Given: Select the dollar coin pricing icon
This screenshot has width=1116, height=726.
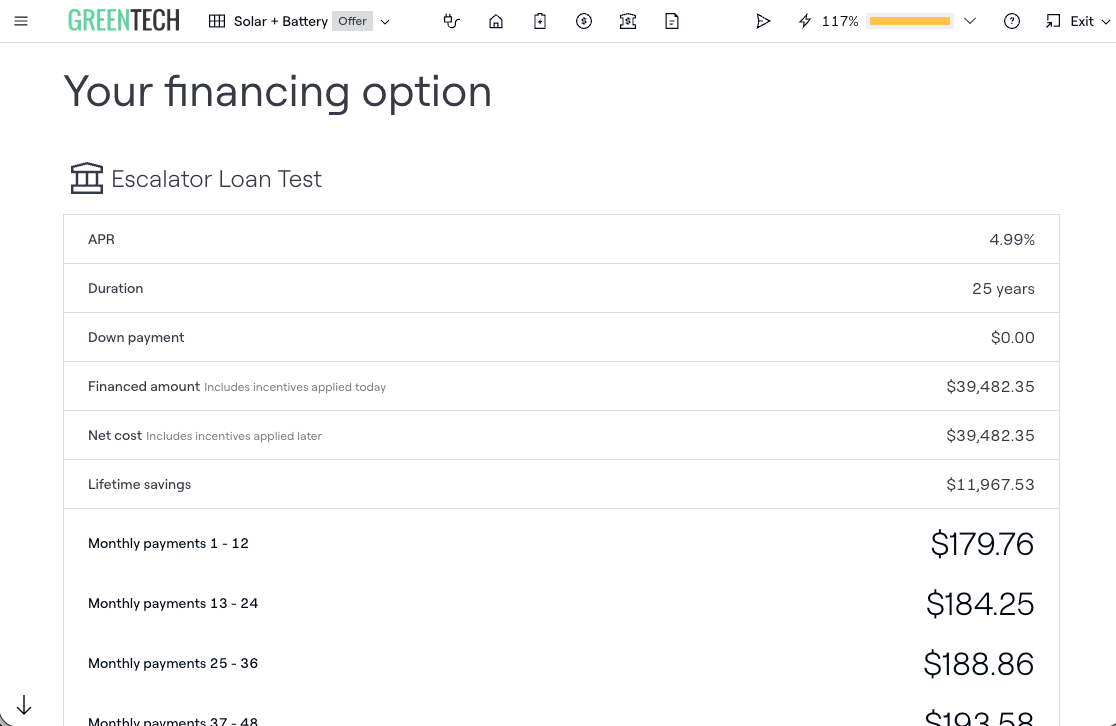Looking at the screenshot, I should [x=584, y=21].
